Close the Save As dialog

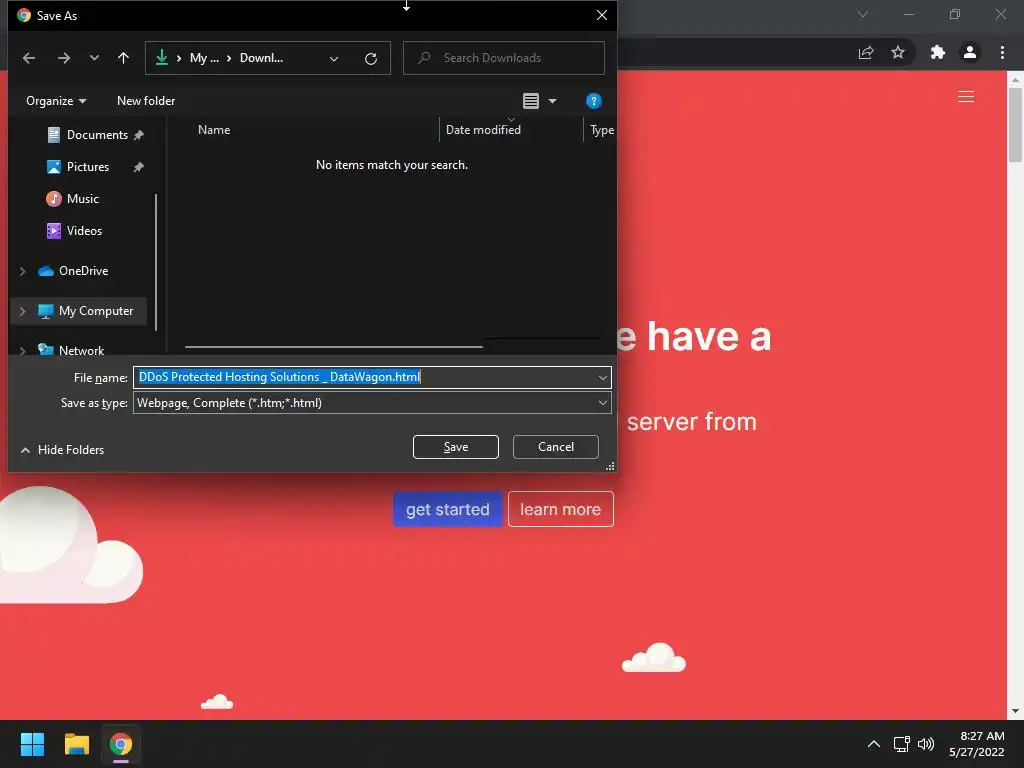pyautogui.click(x=601, y=16)
